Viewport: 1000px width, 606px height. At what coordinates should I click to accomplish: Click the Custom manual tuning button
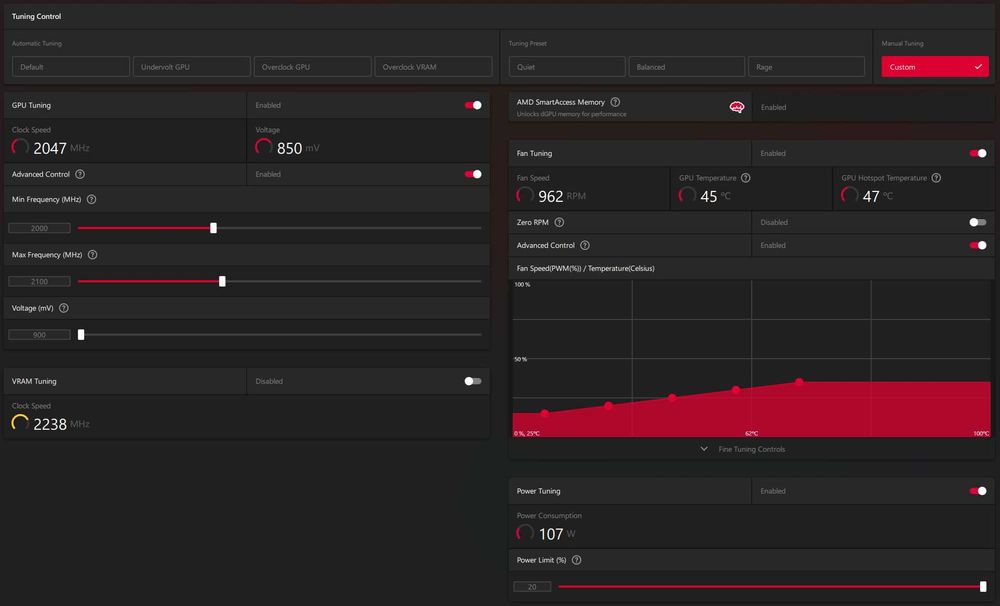pos(935,66)
